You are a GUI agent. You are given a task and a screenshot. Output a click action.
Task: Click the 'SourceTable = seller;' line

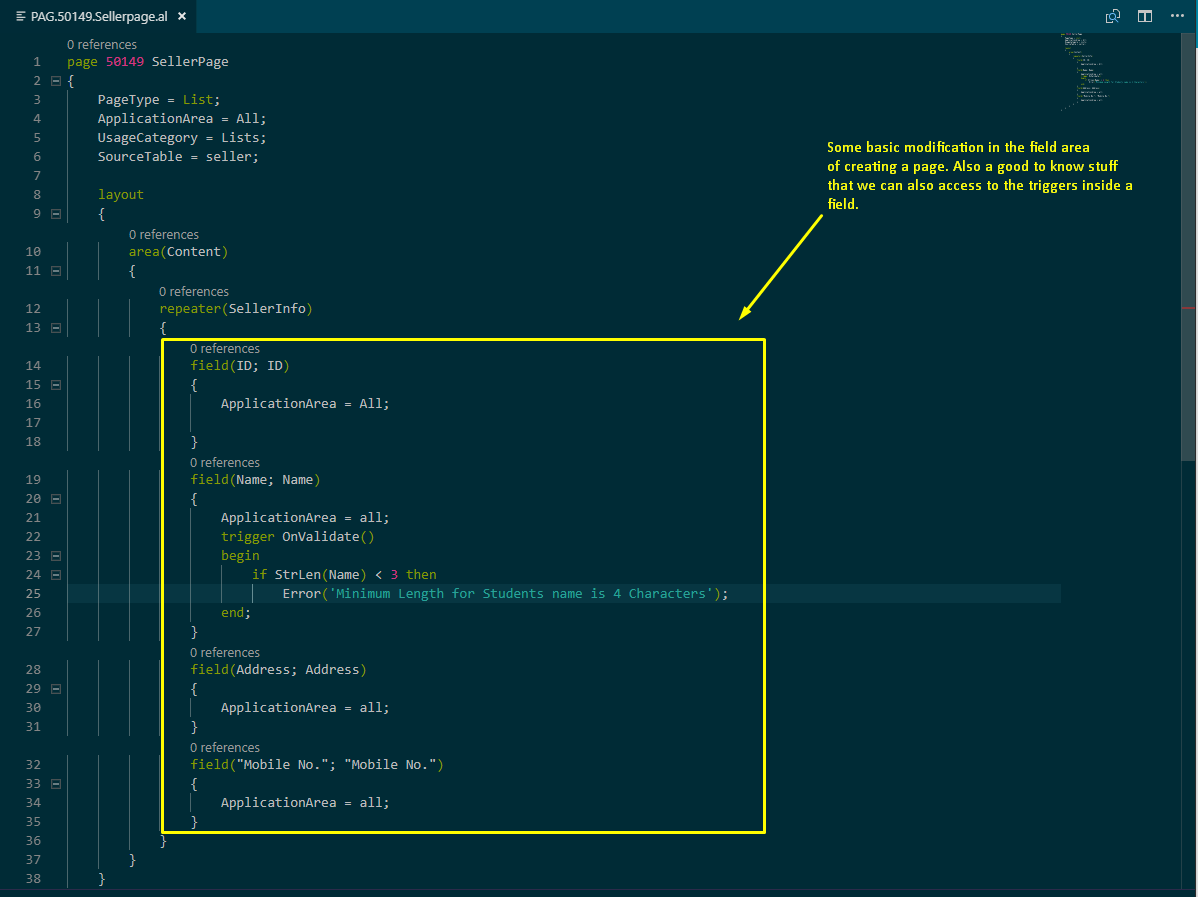[x=178, y=157]
